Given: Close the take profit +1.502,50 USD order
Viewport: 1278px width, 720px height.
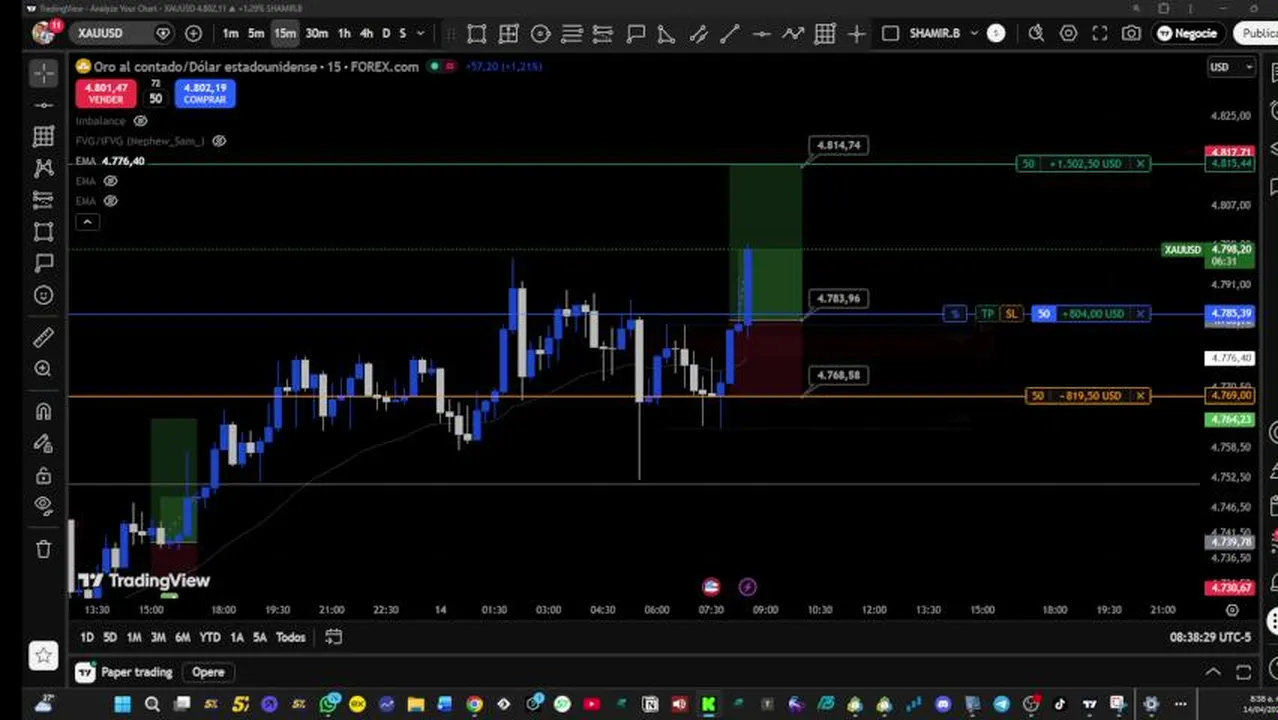Looking at the screenshot, I should 1140,163.
